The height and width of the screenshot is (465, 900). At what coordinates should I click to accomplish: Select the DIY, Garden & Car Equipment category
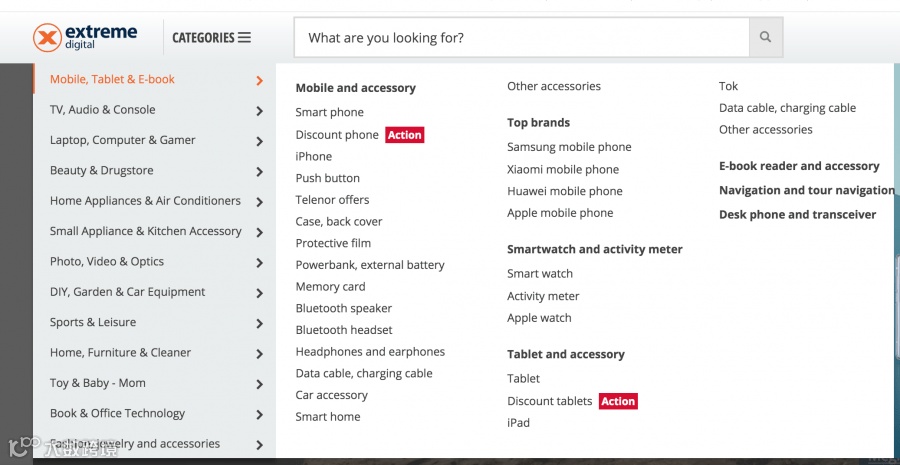pyautogui.click(x=127, y=292)
